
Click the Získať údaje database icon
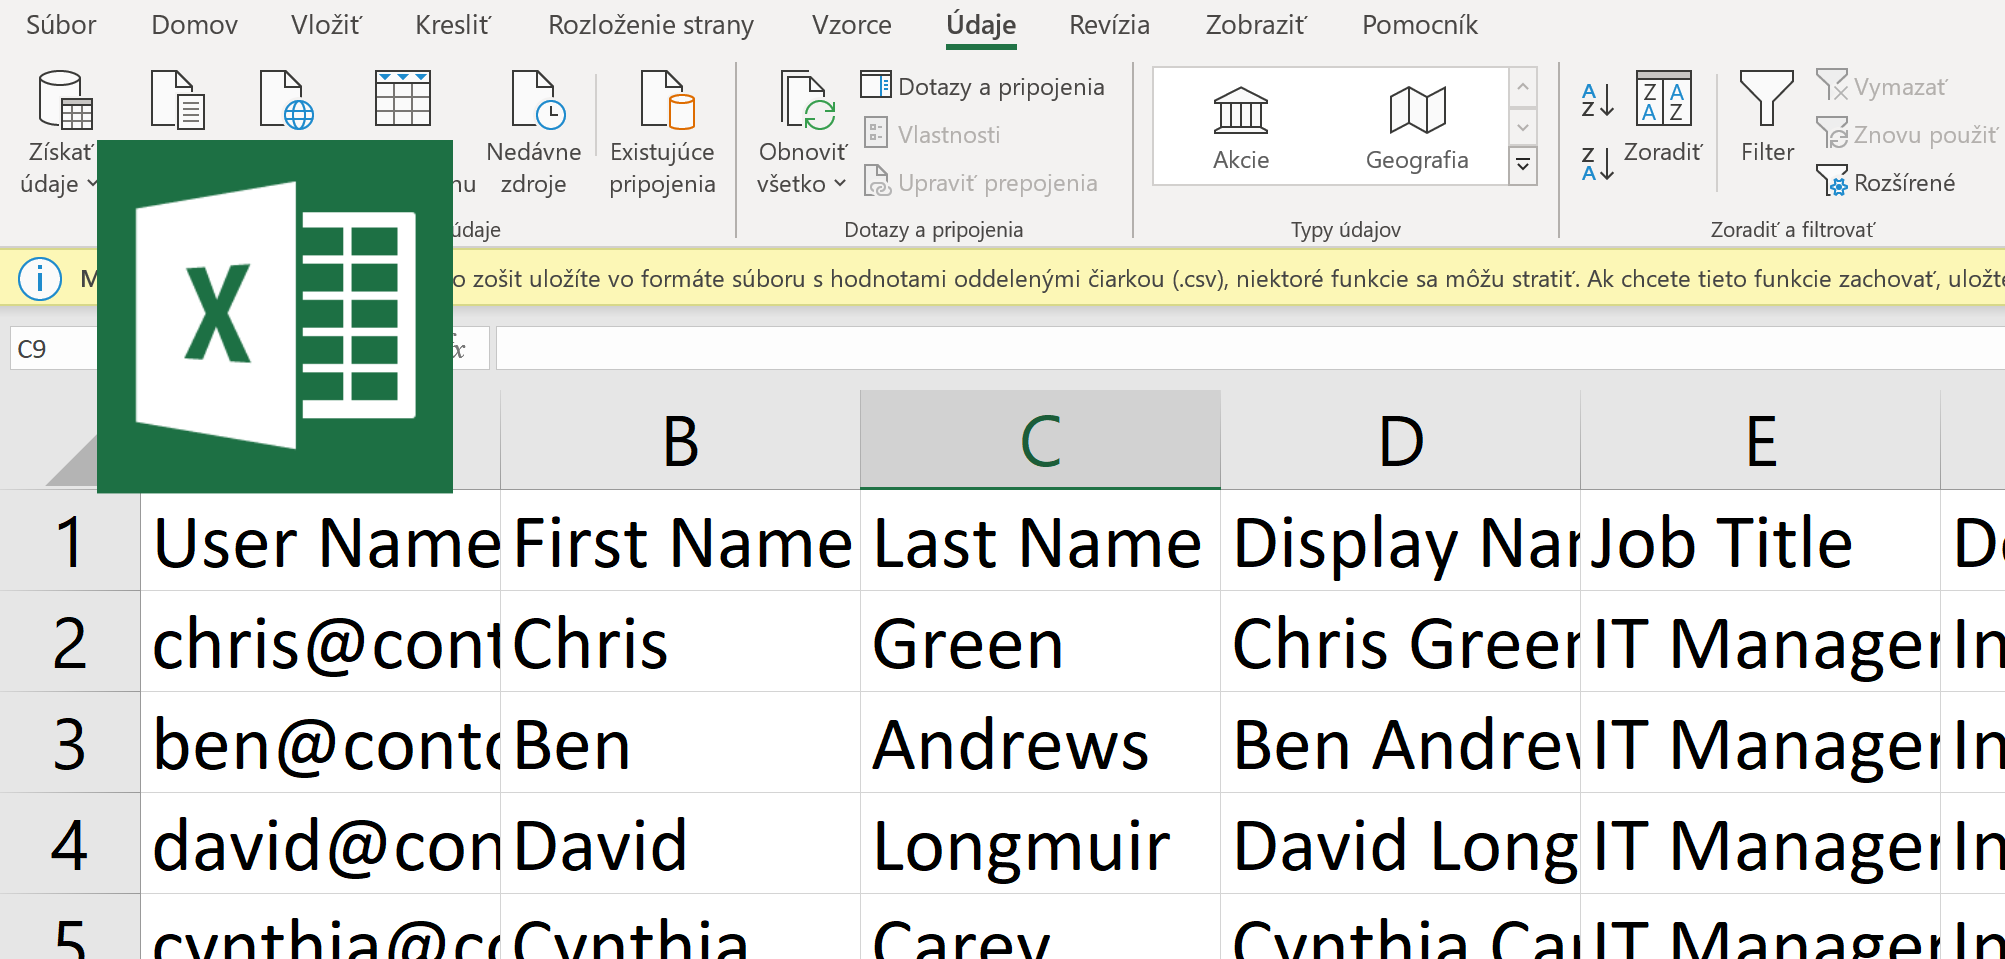pyautogui.click(x=64, y=101)
